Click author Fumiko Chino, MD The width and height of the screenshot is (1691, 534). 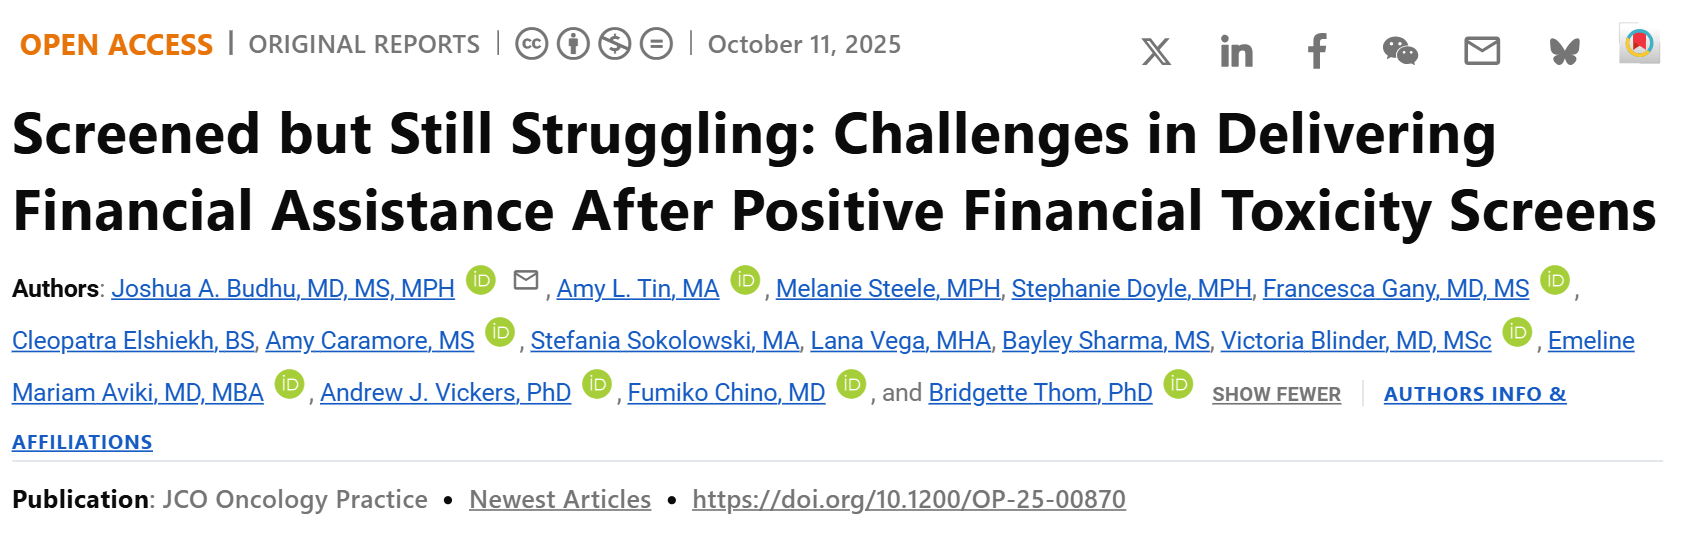726,392
